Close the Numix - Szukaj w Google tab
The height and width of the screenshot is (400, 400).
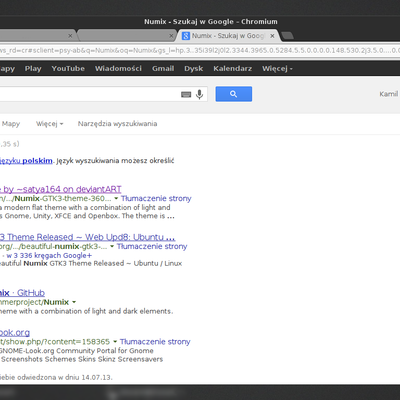click(272, 36)
